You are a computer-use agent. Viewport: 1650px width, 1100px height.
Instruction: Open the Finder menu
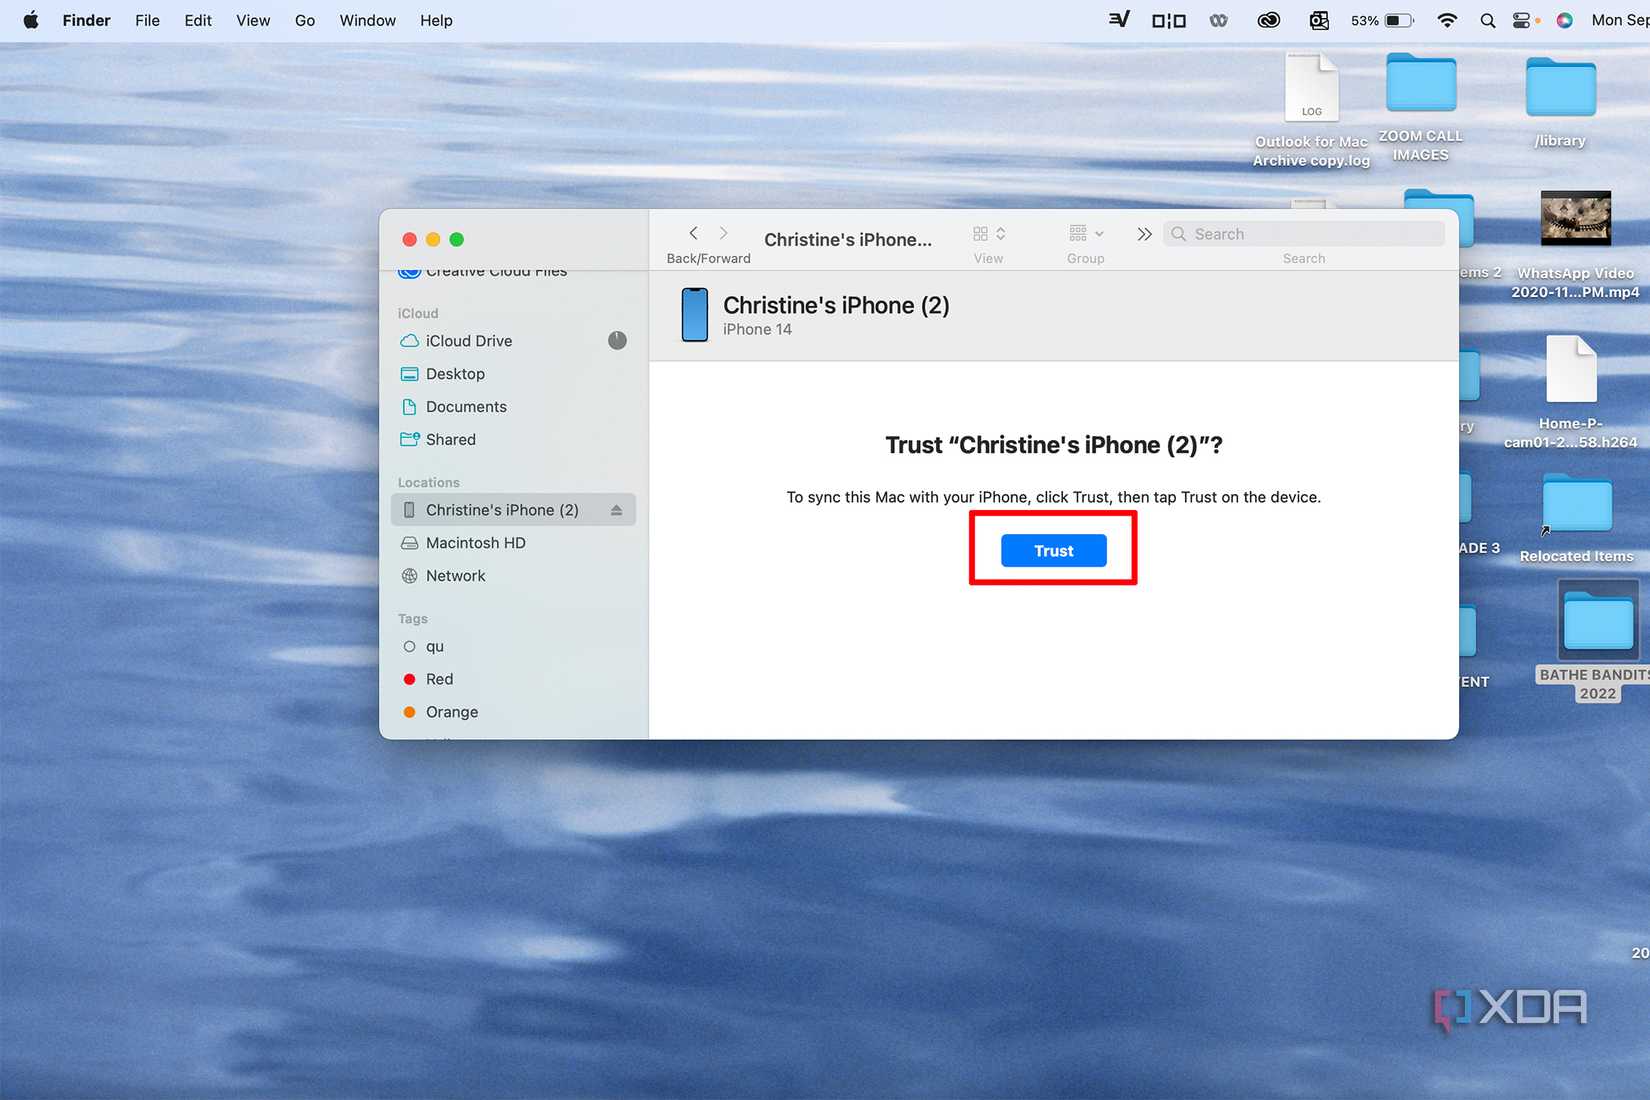(x=86, y=20)
